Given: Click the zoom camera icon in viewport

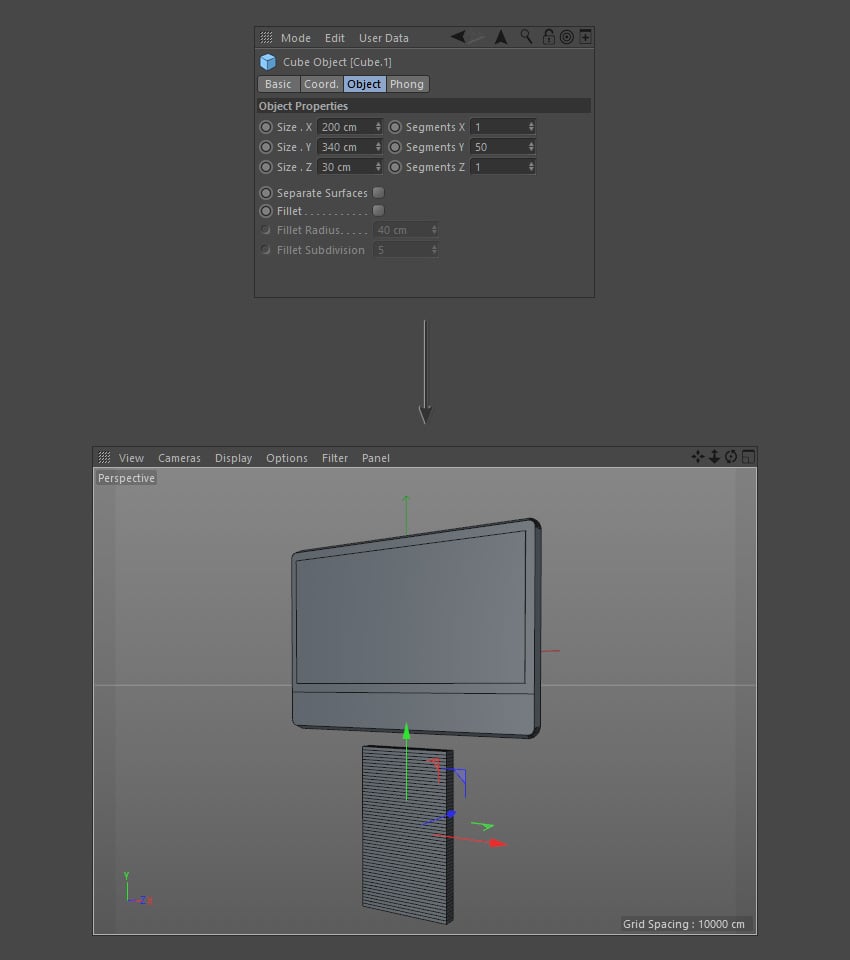Looking at the screenshot, I should coord(714,456).
